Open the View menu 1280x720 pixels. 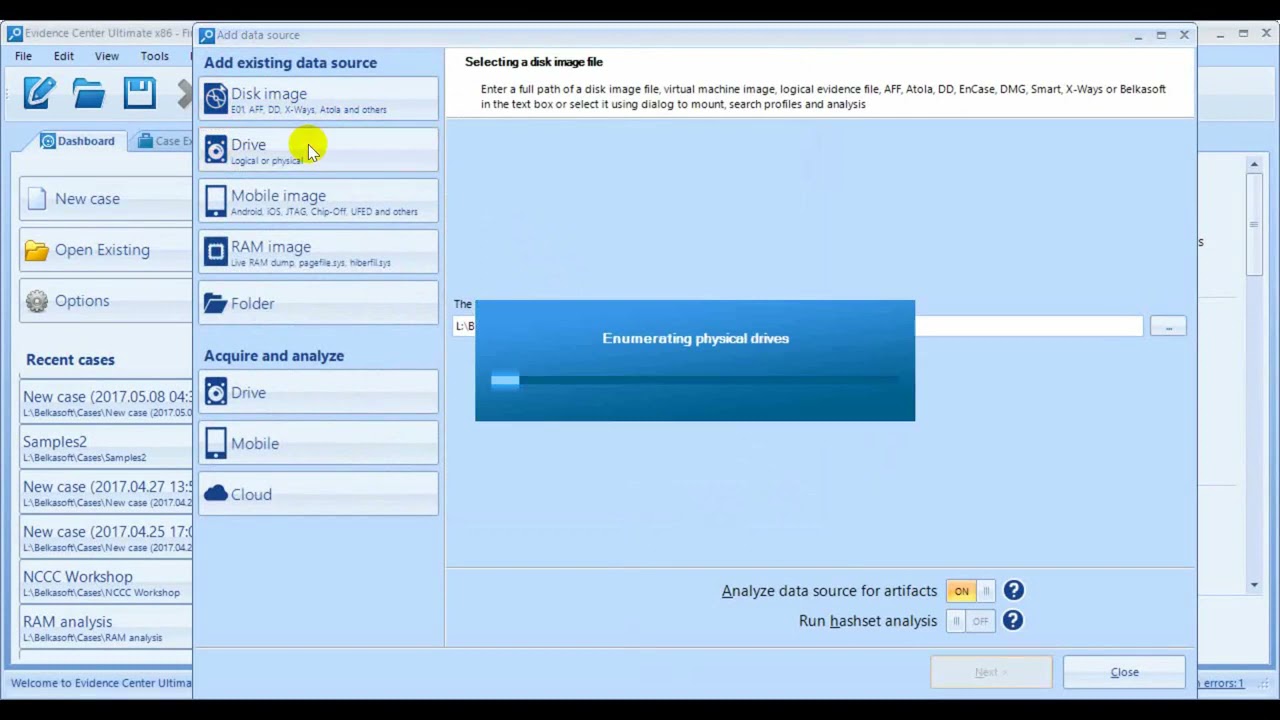(x=107, y=56)
